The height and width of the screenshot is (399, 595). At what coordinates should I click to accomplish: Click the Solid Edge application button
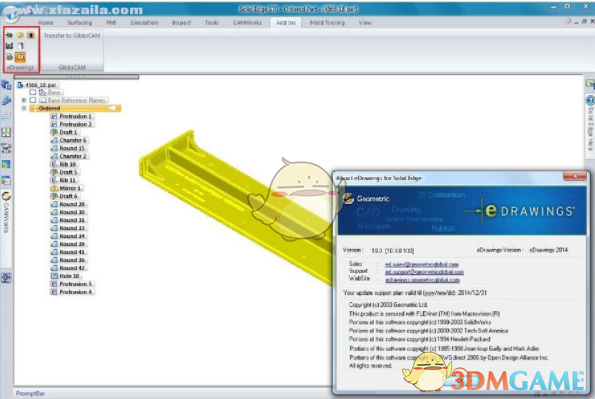click(11, 14)
